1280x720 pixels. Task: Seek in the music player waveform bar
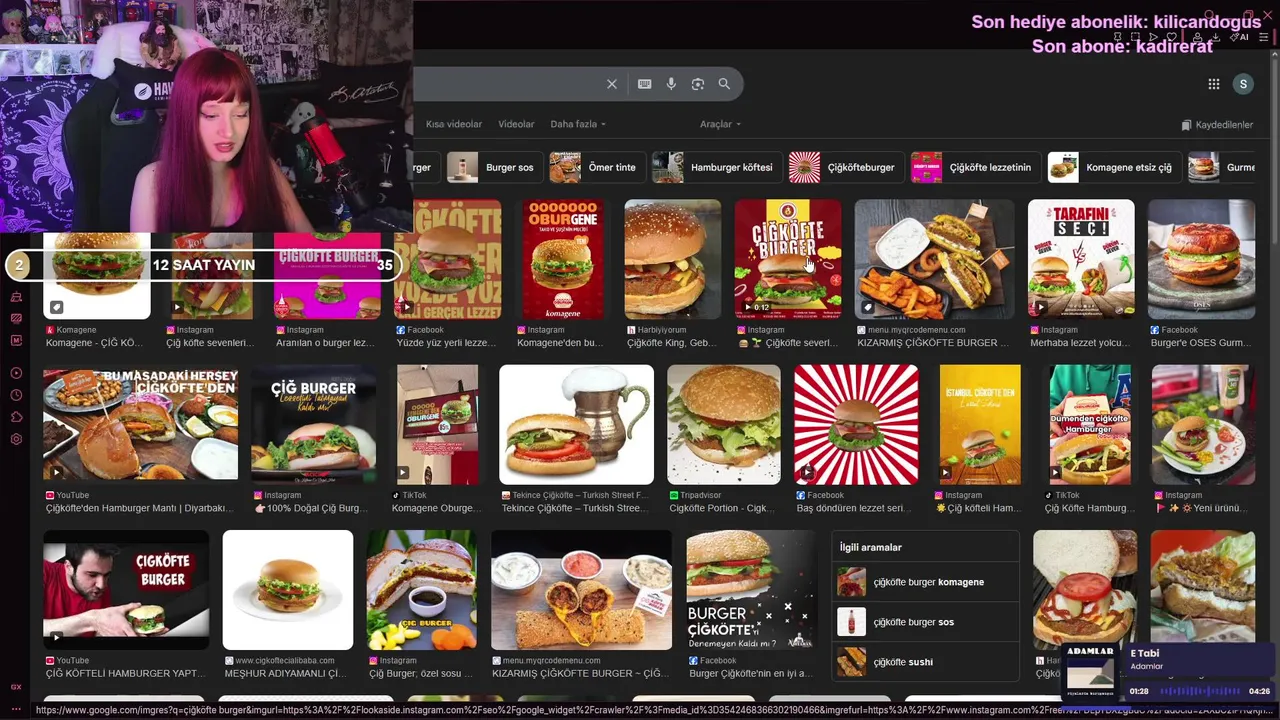pyautogui.click(x=1200, y=691)
